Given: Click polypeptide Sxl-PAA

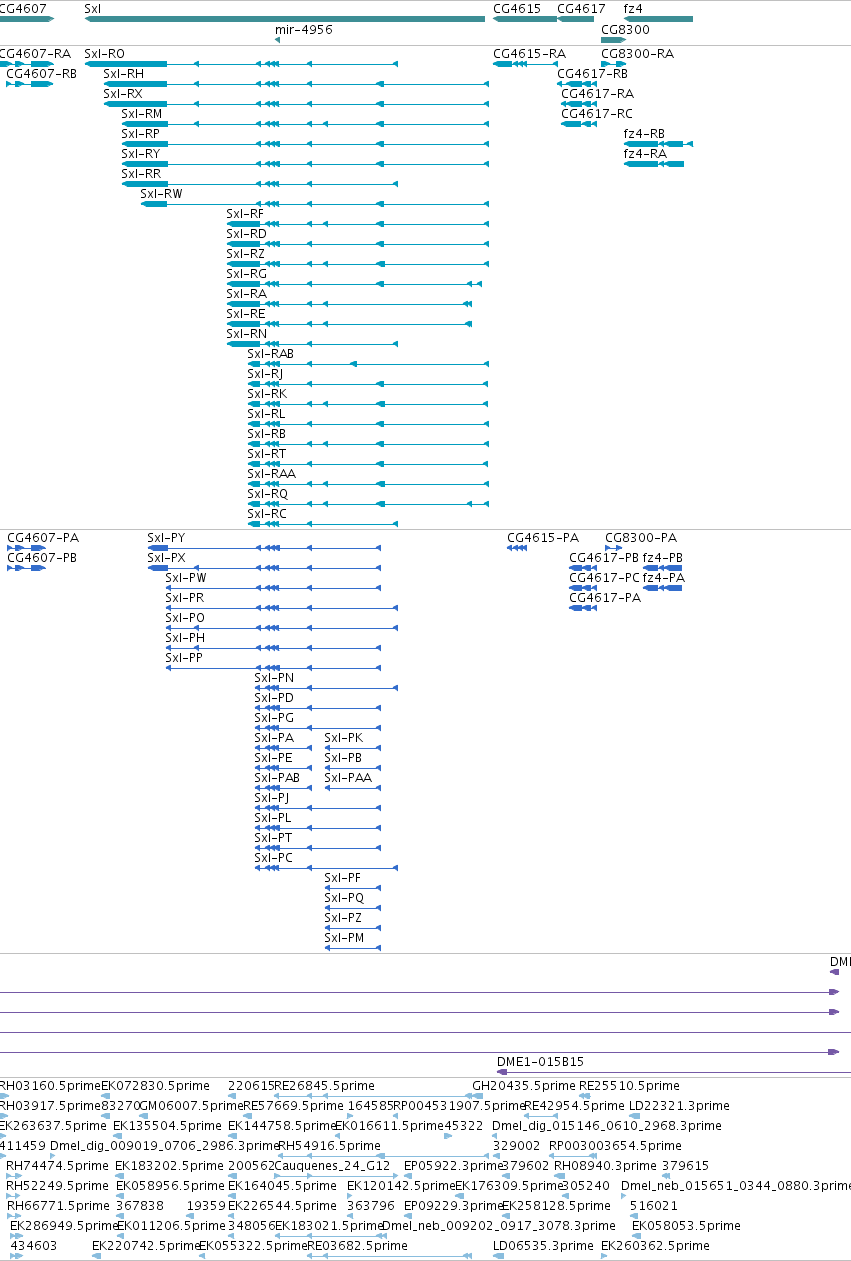Looking at the screenshot, I should click(348, 778).
